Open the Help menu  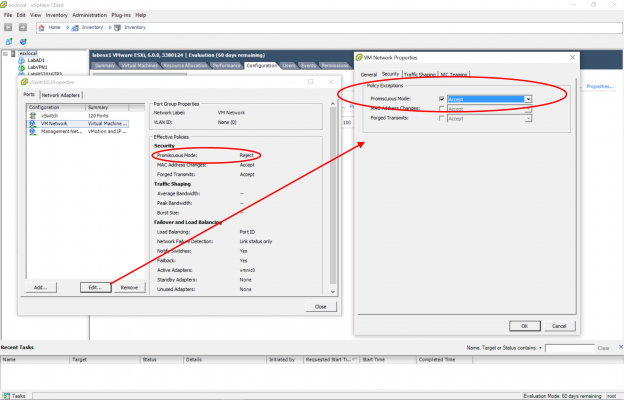[x=140, y=15]
